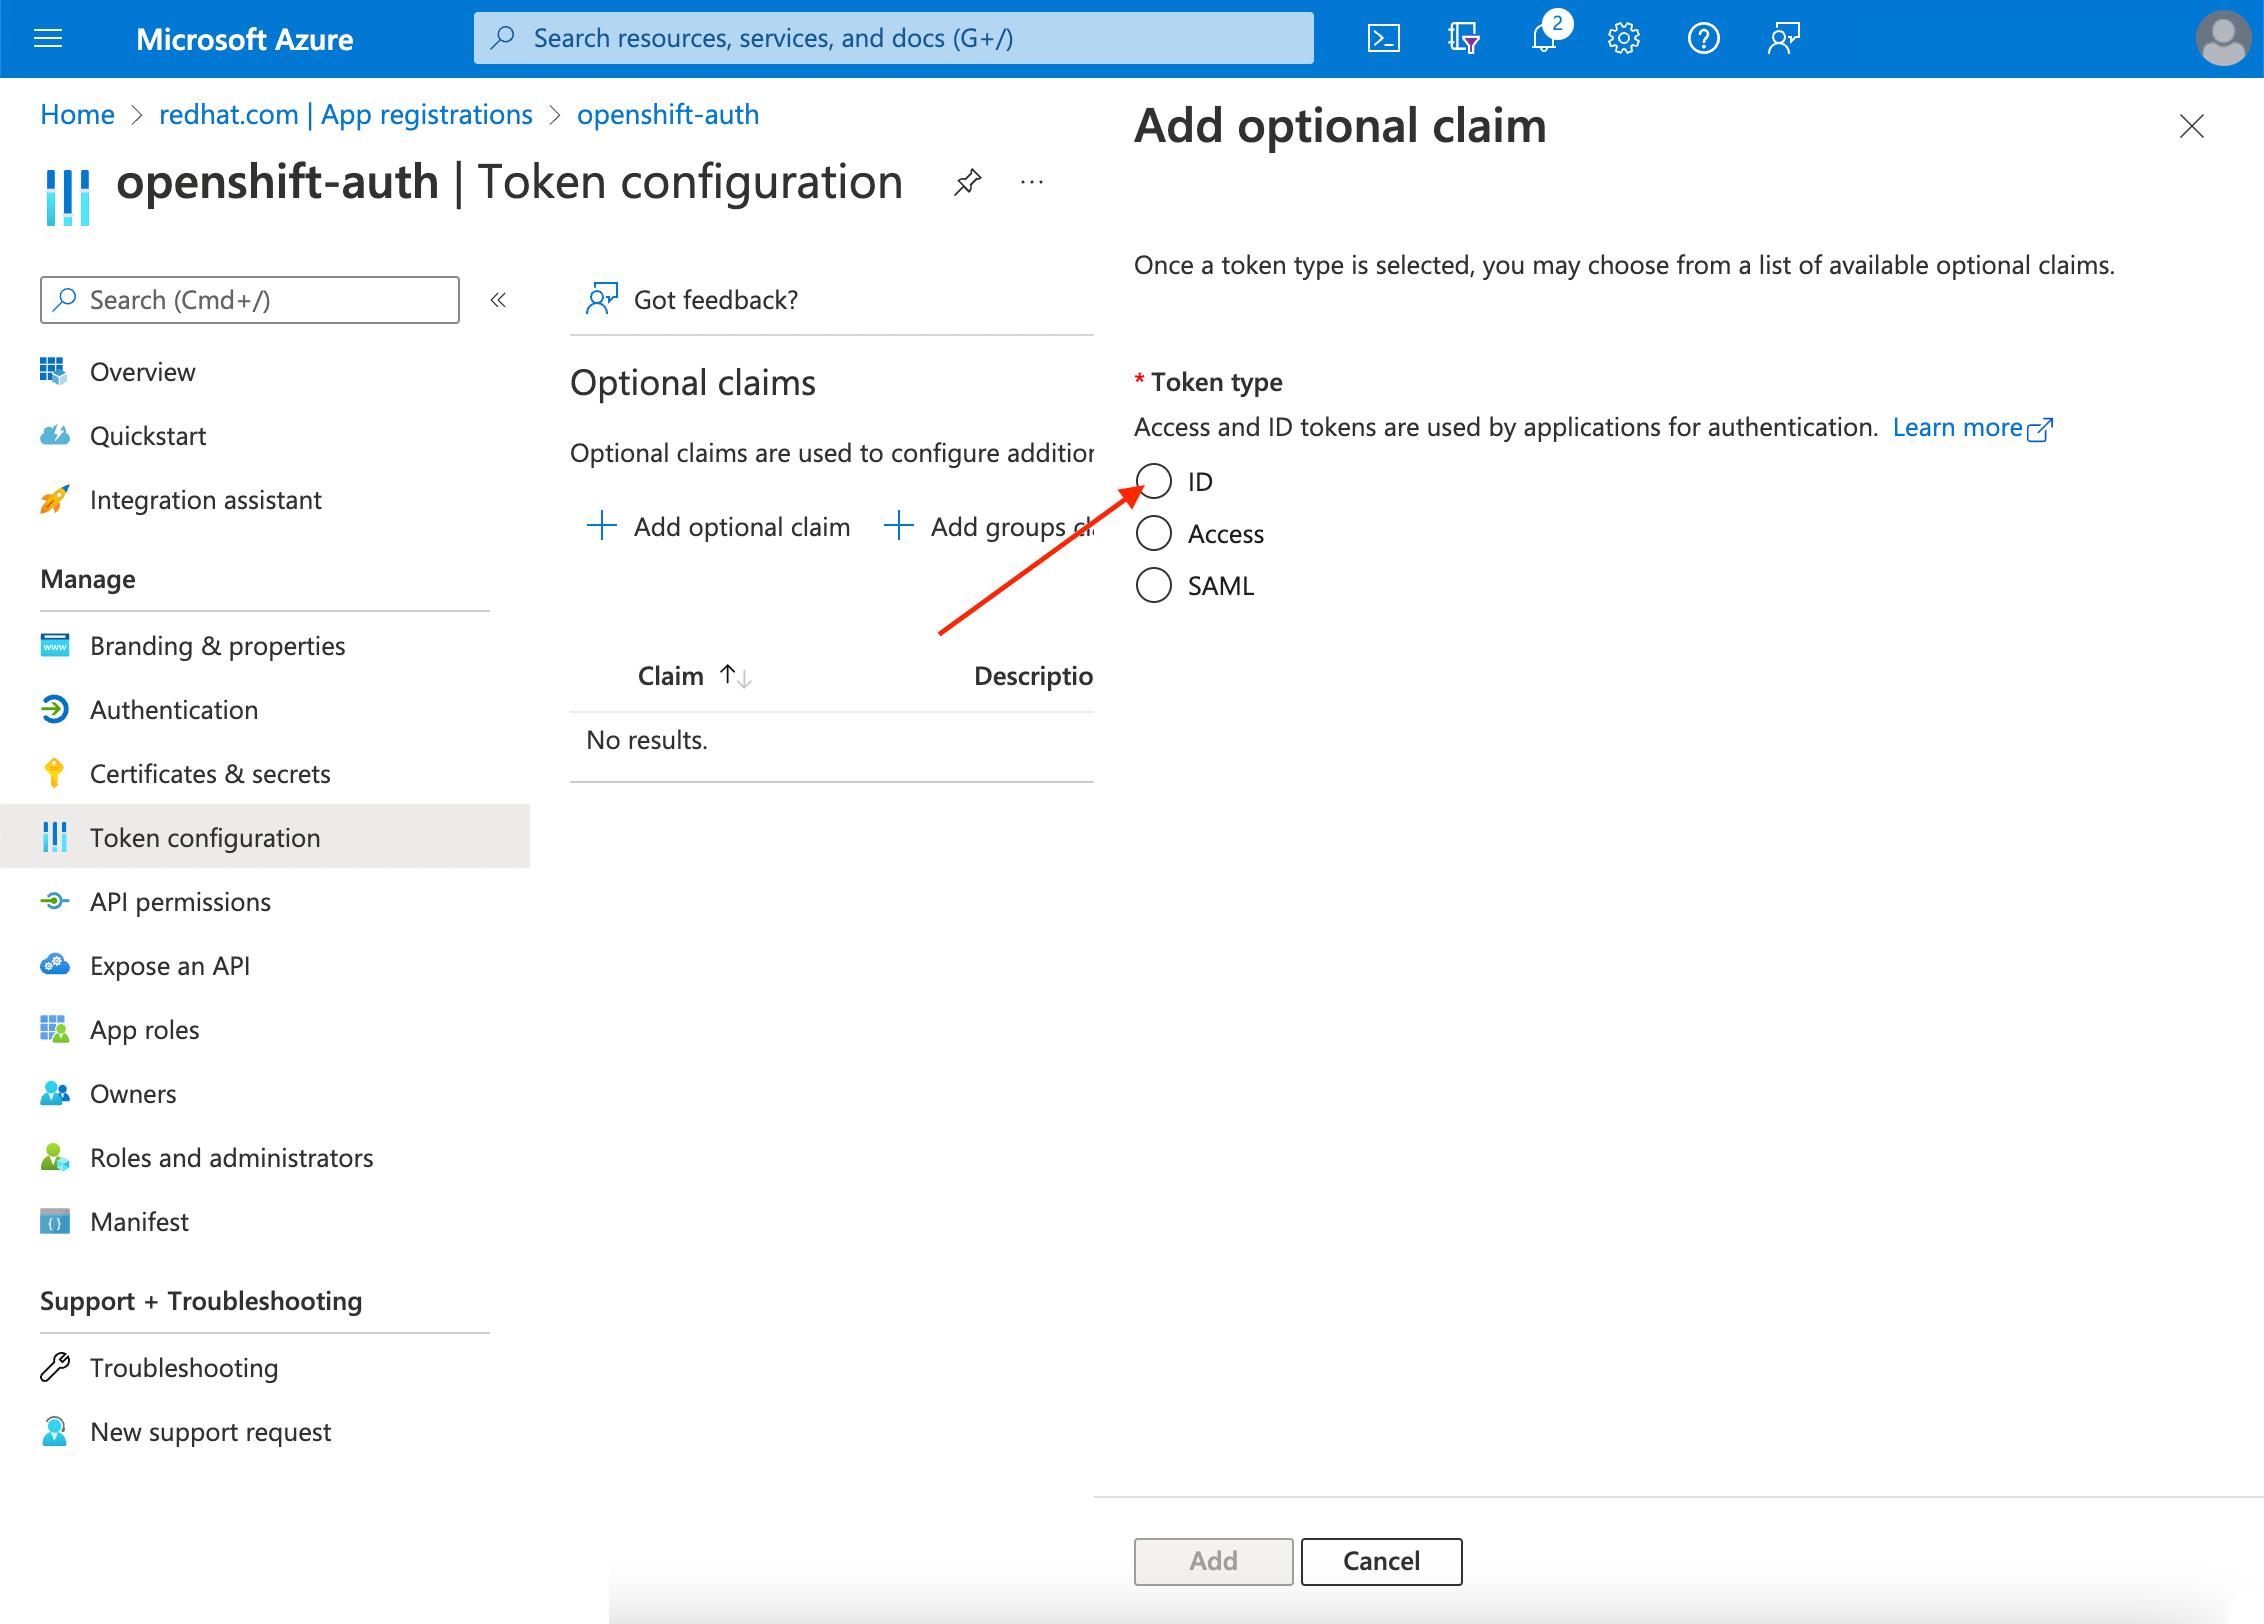
Task: Select the Access token type
Action: pos(1154,533)
